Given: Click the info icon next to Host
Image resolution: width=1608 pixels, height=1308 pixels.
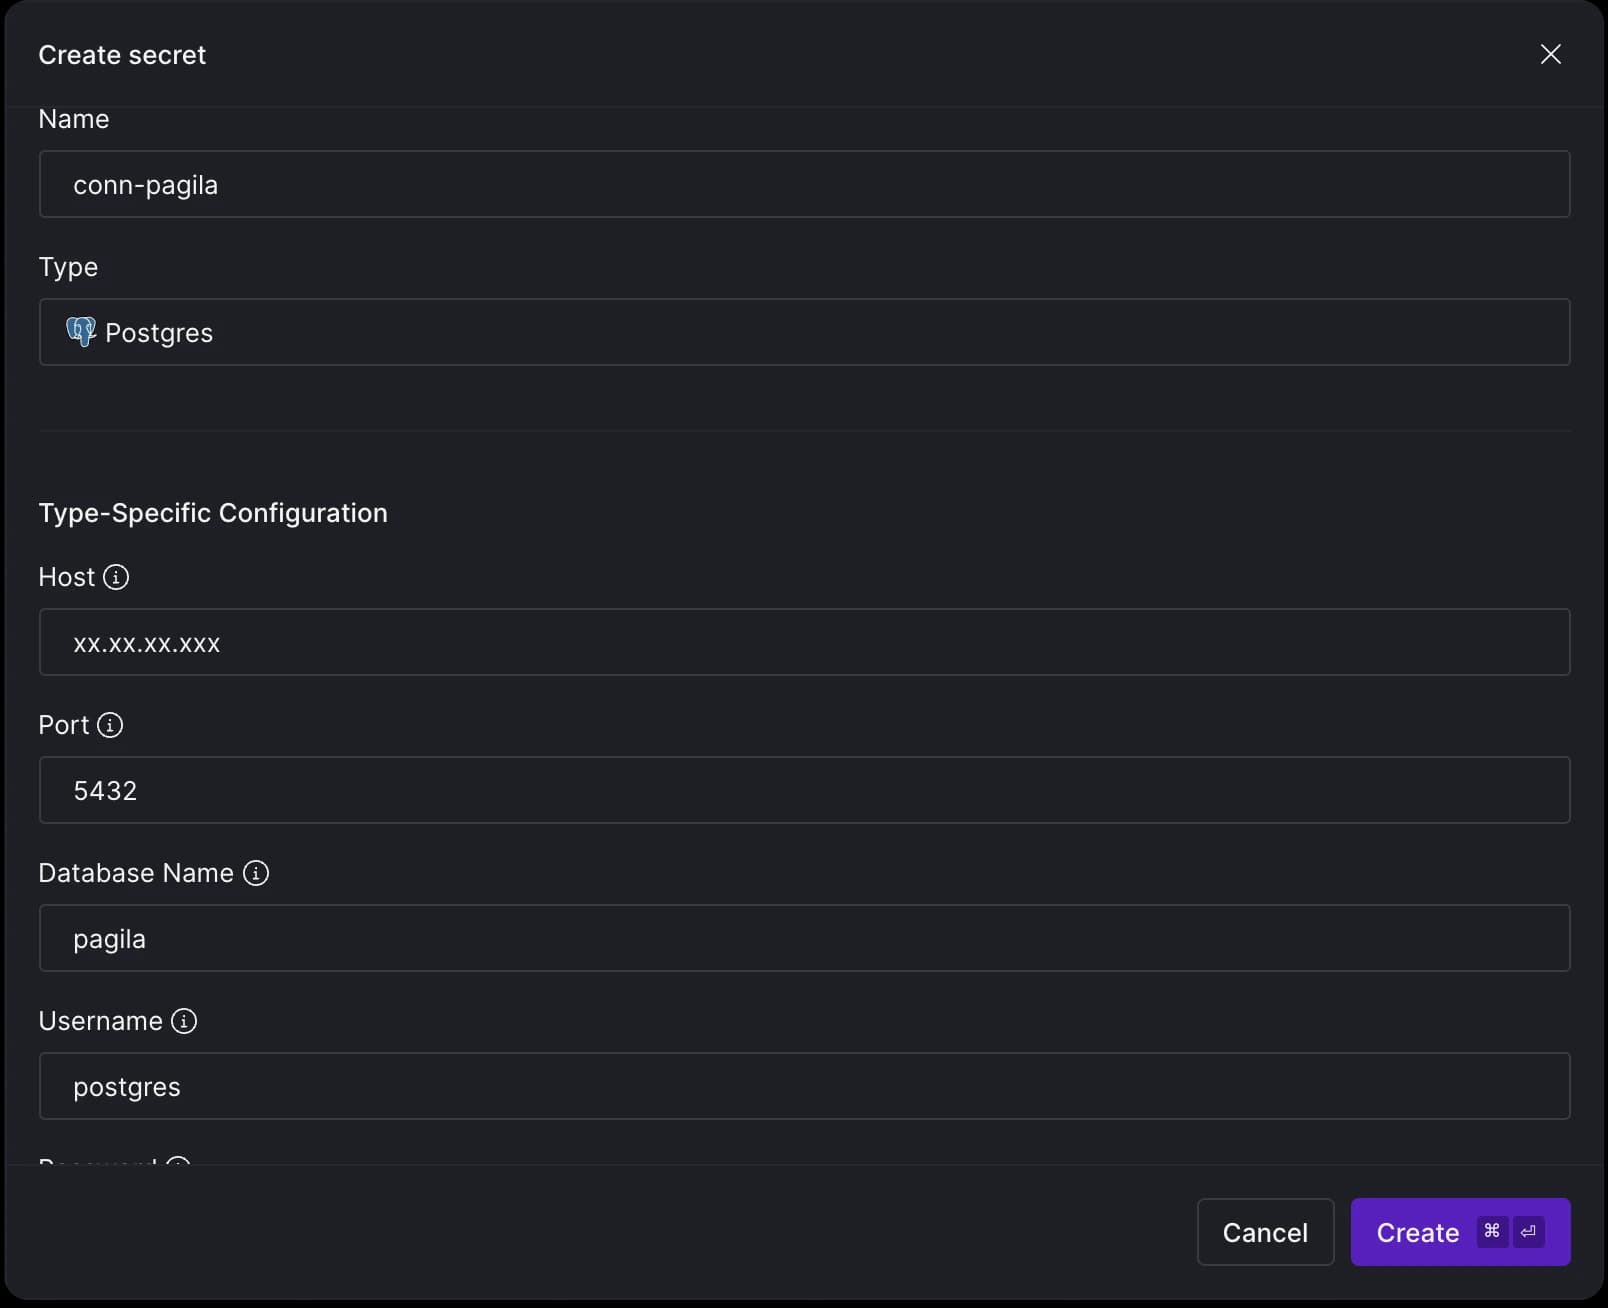Looking at the screenshot, I should point(116,577).
